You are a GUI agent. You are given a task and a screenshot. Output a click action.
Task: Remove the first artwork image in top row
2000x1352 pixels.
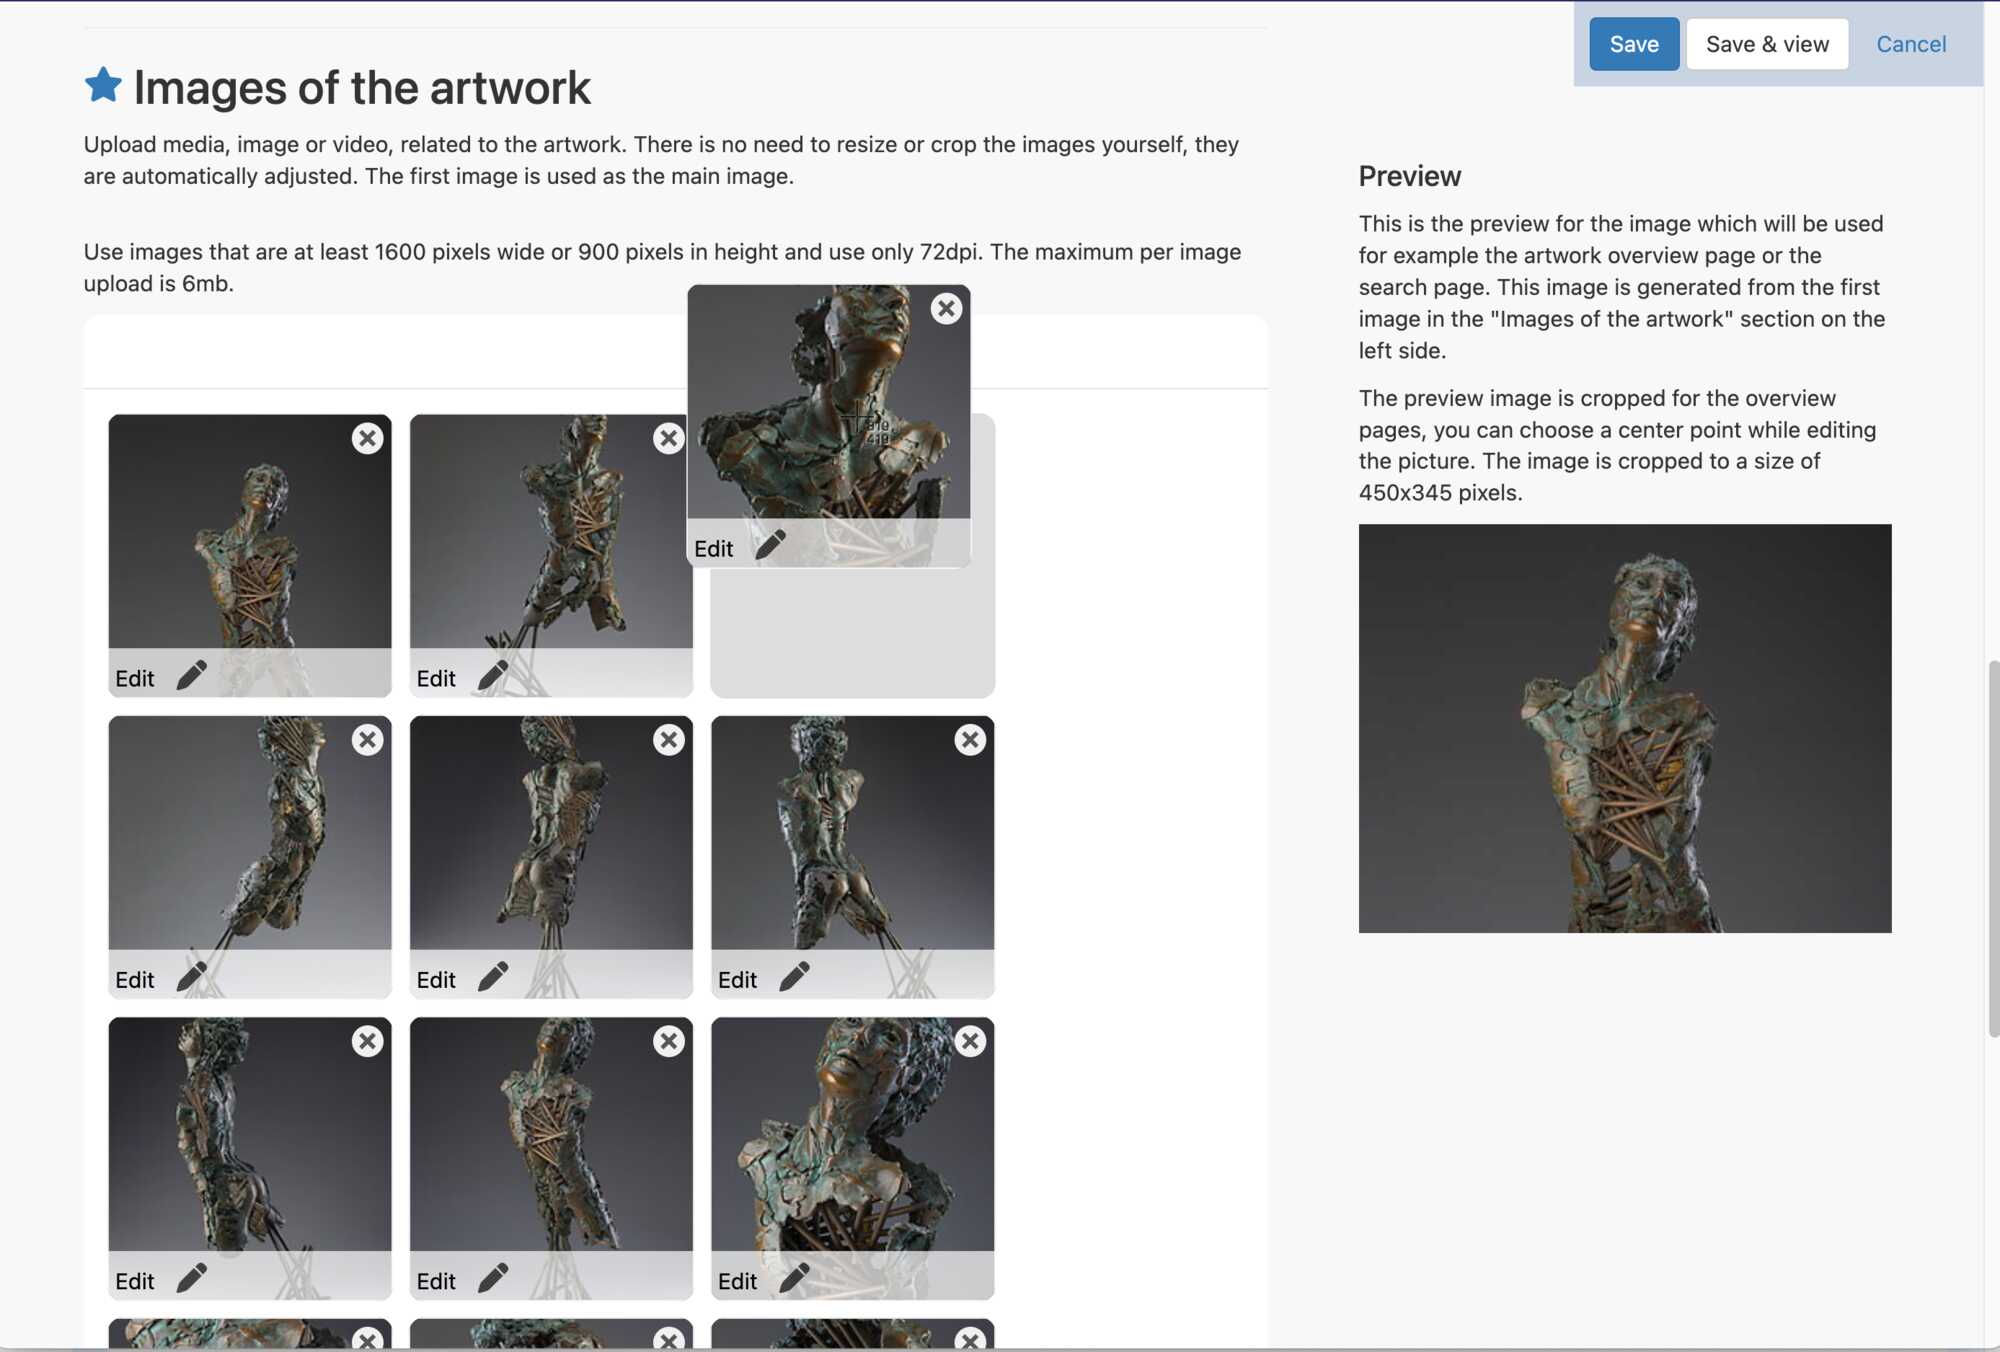tap(367, 438)
